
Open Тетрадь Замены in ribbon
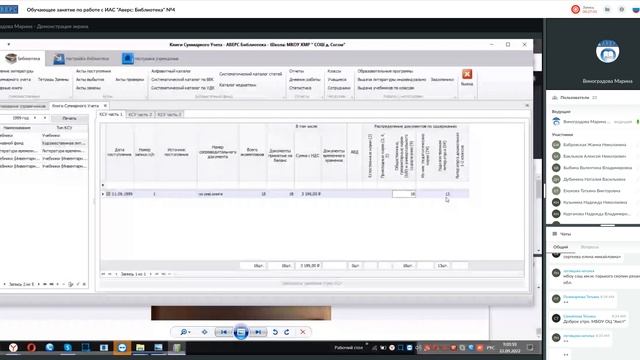(x=53, y=80)
